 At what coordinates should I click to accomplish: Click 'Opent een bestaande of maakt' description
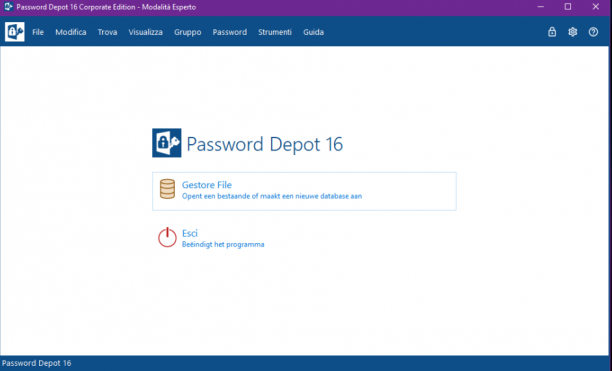click(x=272, y=196)
